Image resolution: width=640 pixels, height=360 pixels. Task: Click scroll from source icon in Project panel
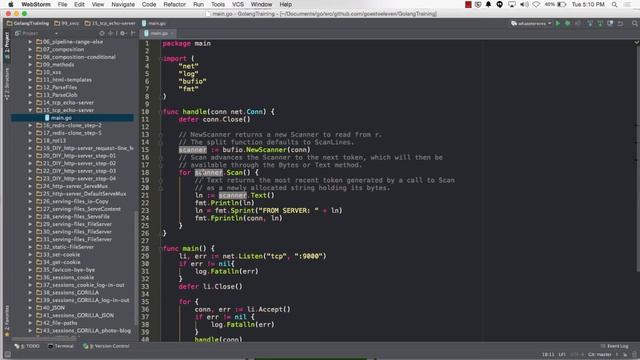pos(102,33)
